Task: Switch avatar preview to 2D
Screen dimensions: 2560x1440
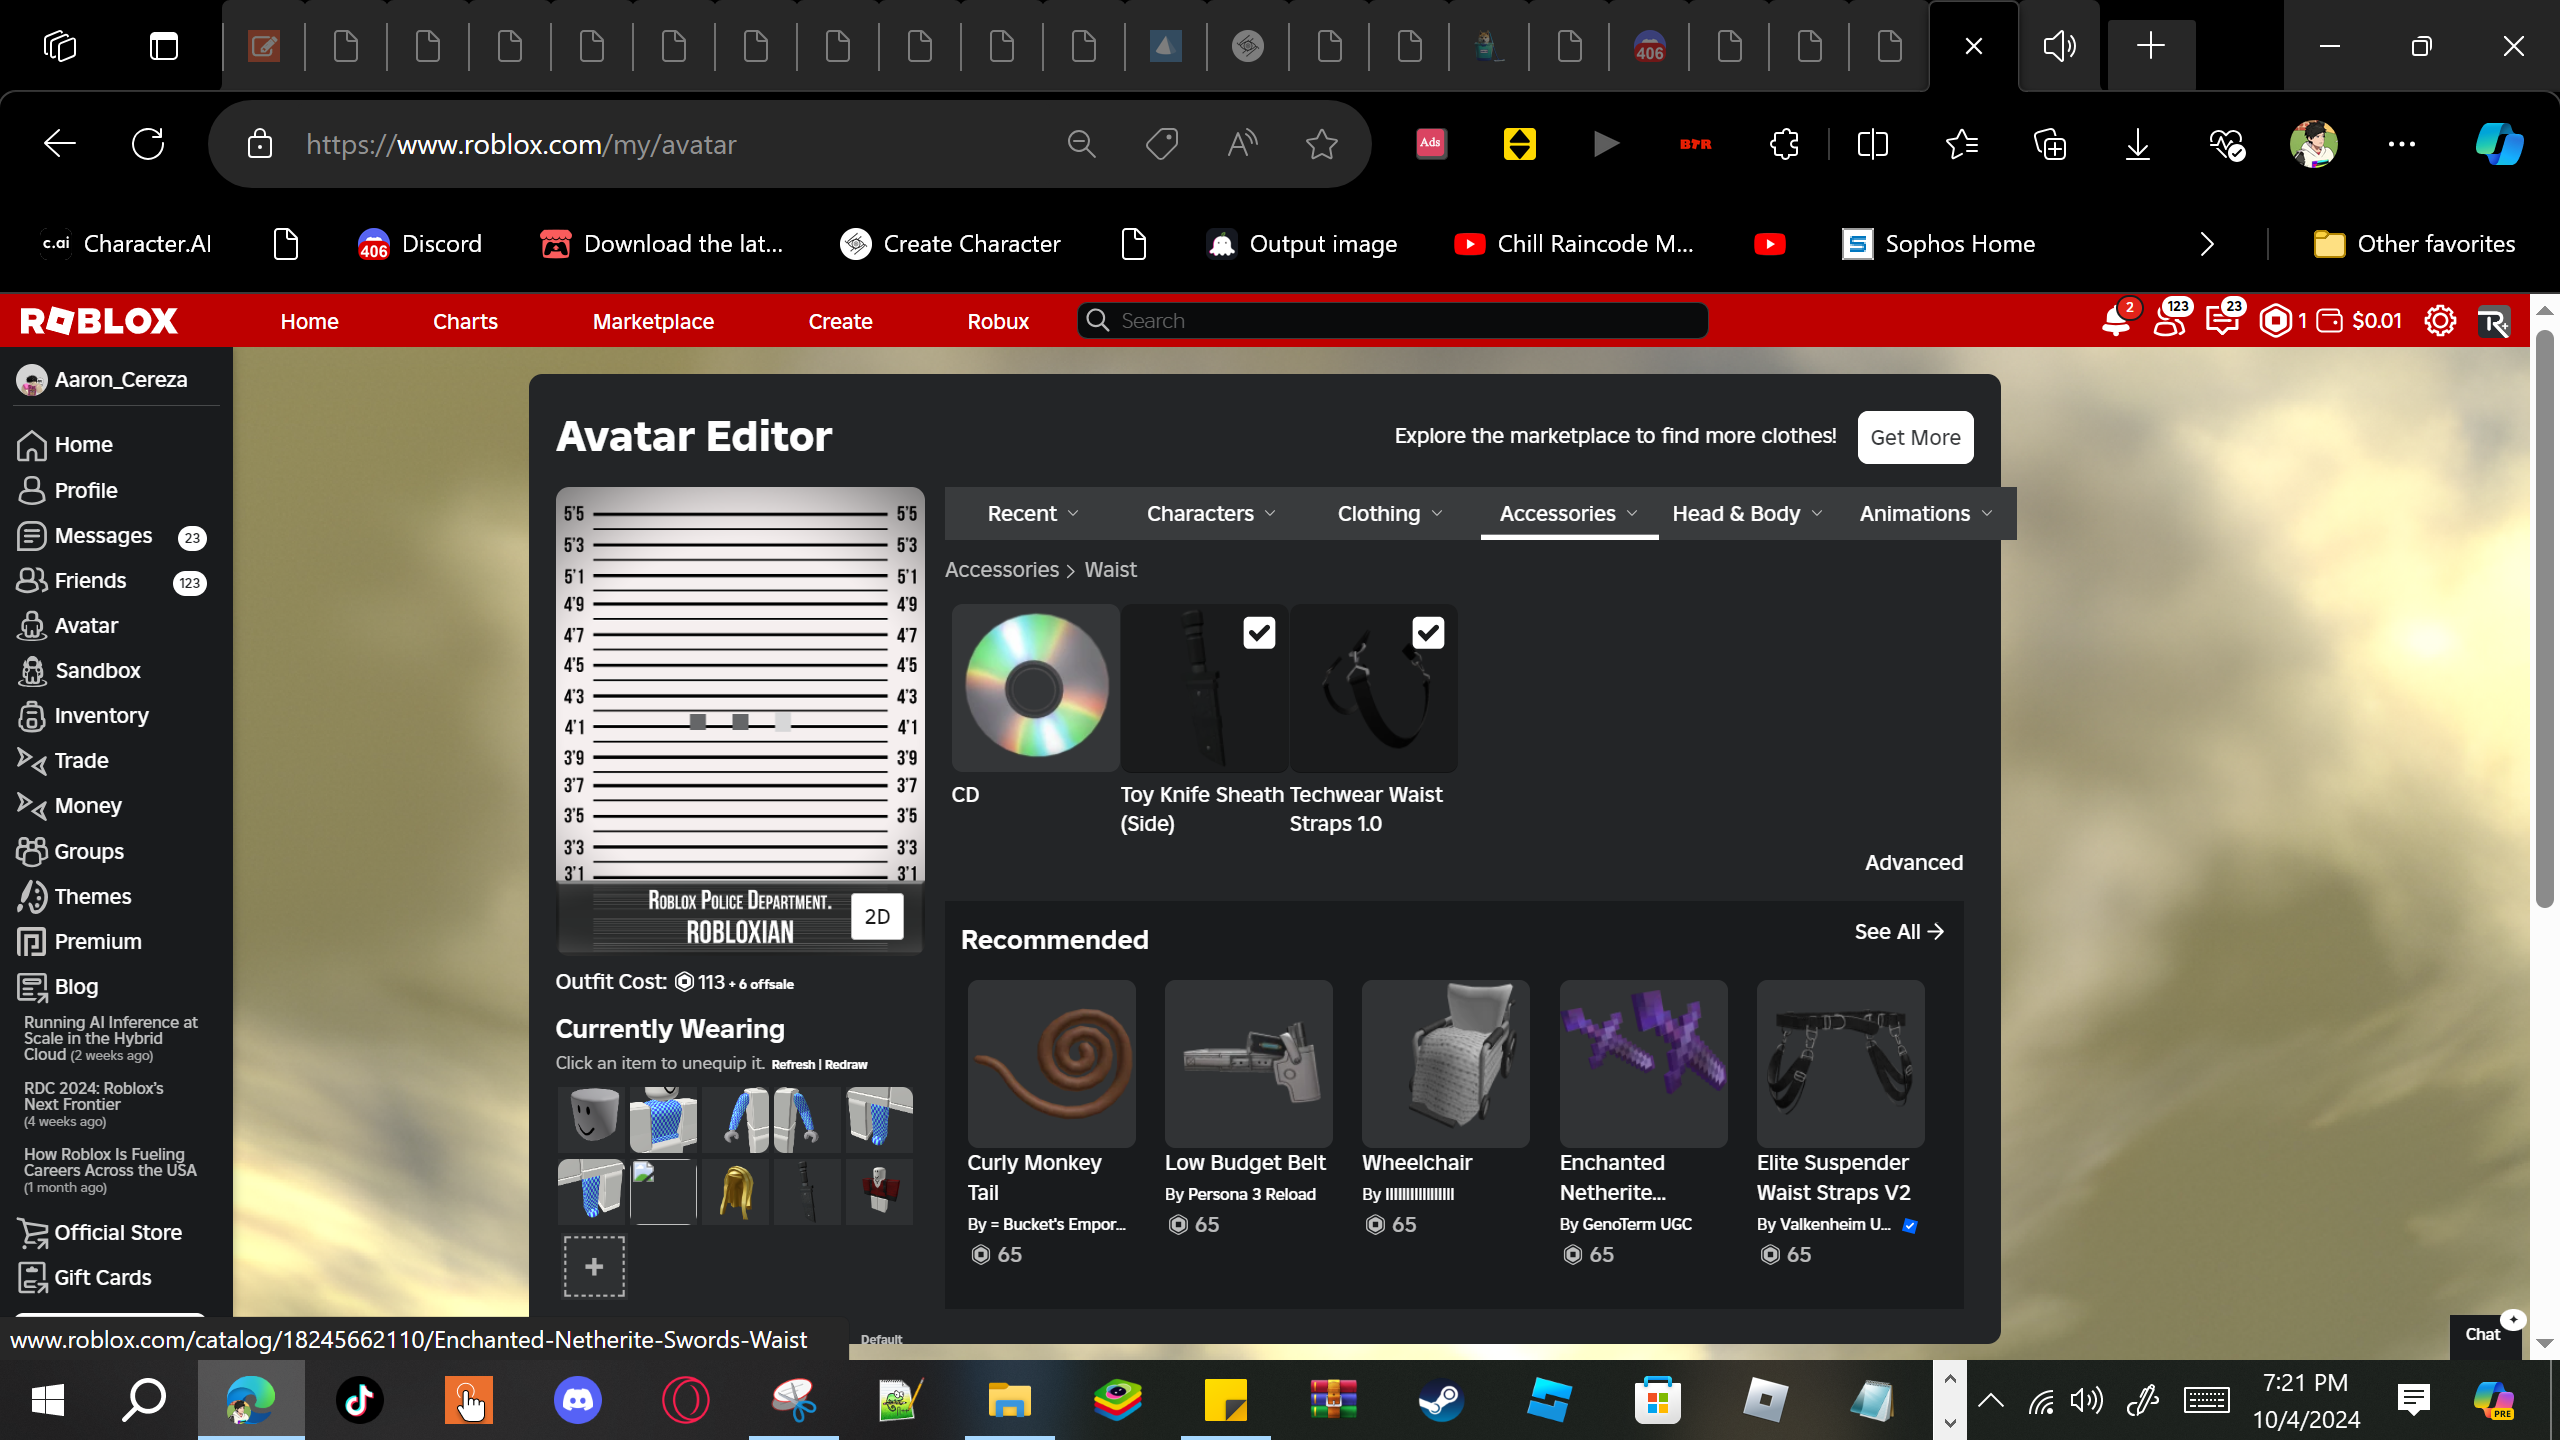Action: click(877, 916)
